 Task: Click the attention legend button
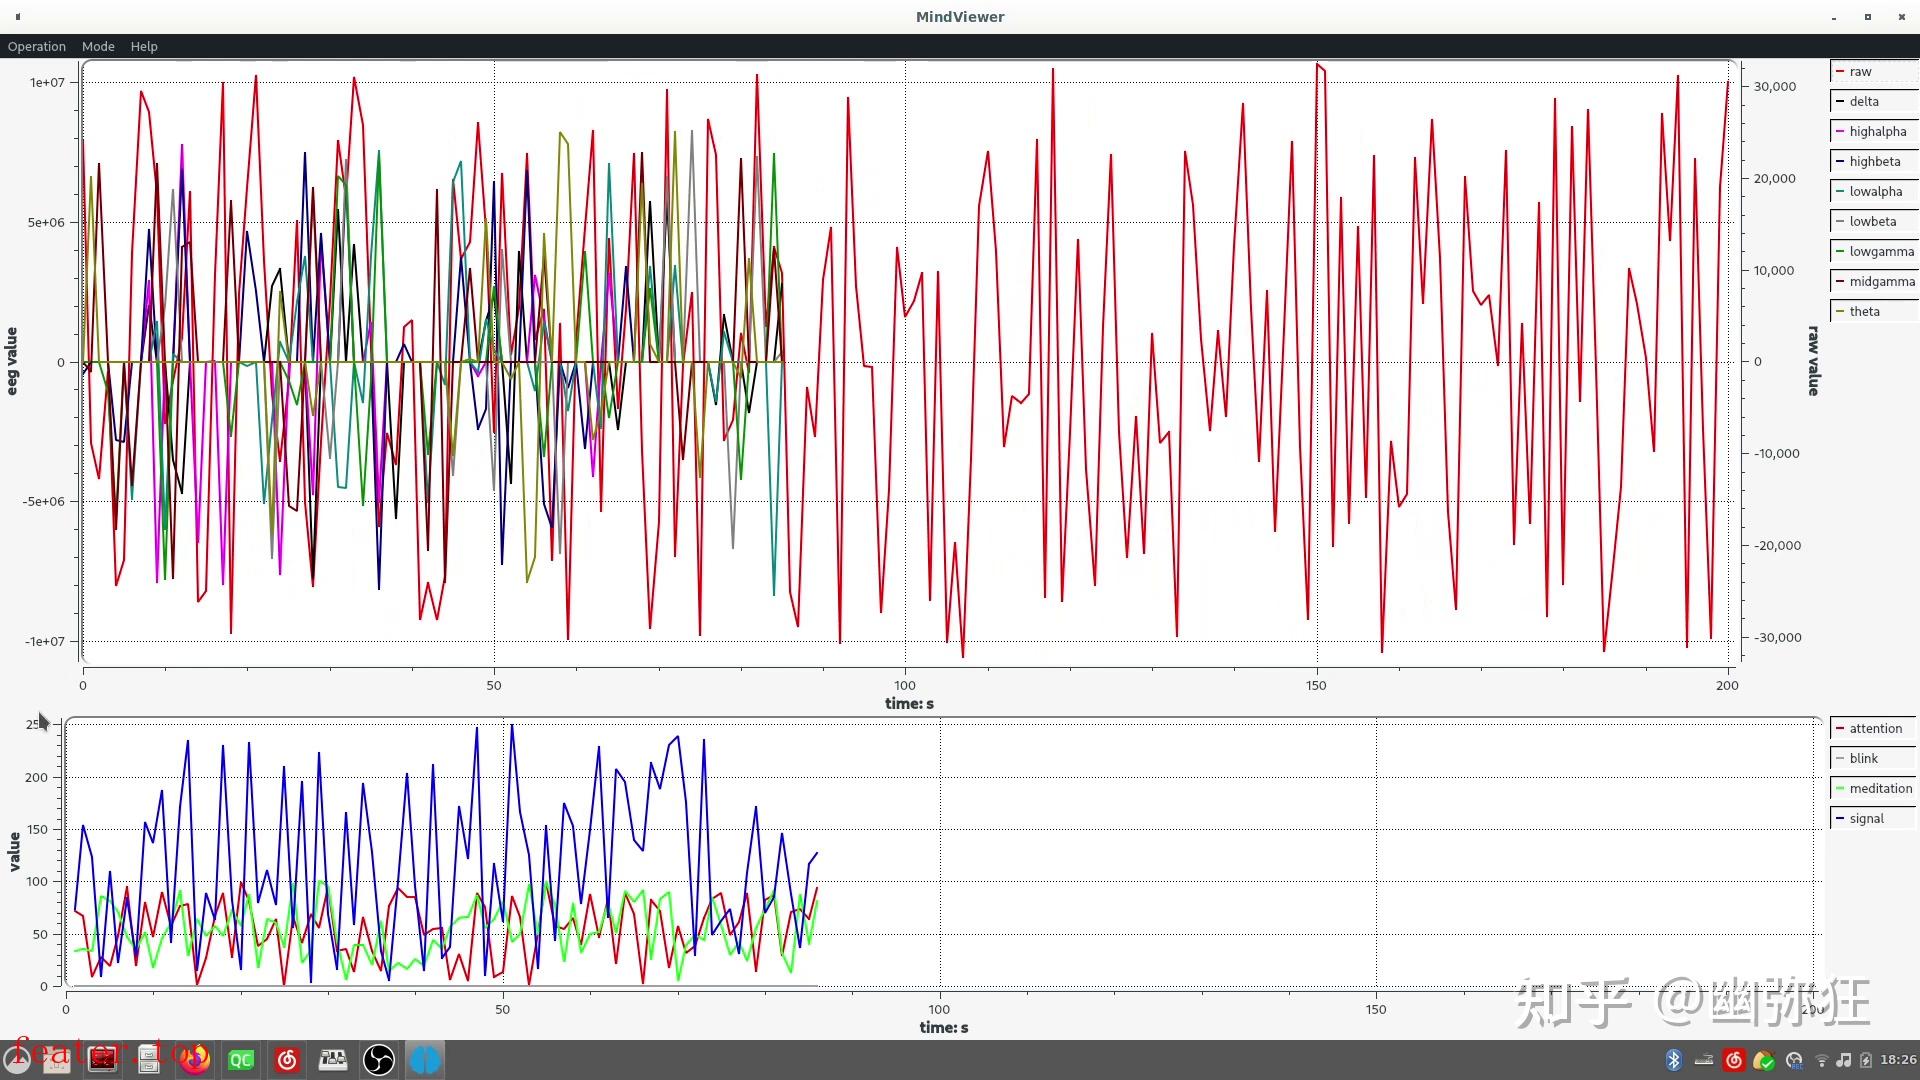point(1875,728)
